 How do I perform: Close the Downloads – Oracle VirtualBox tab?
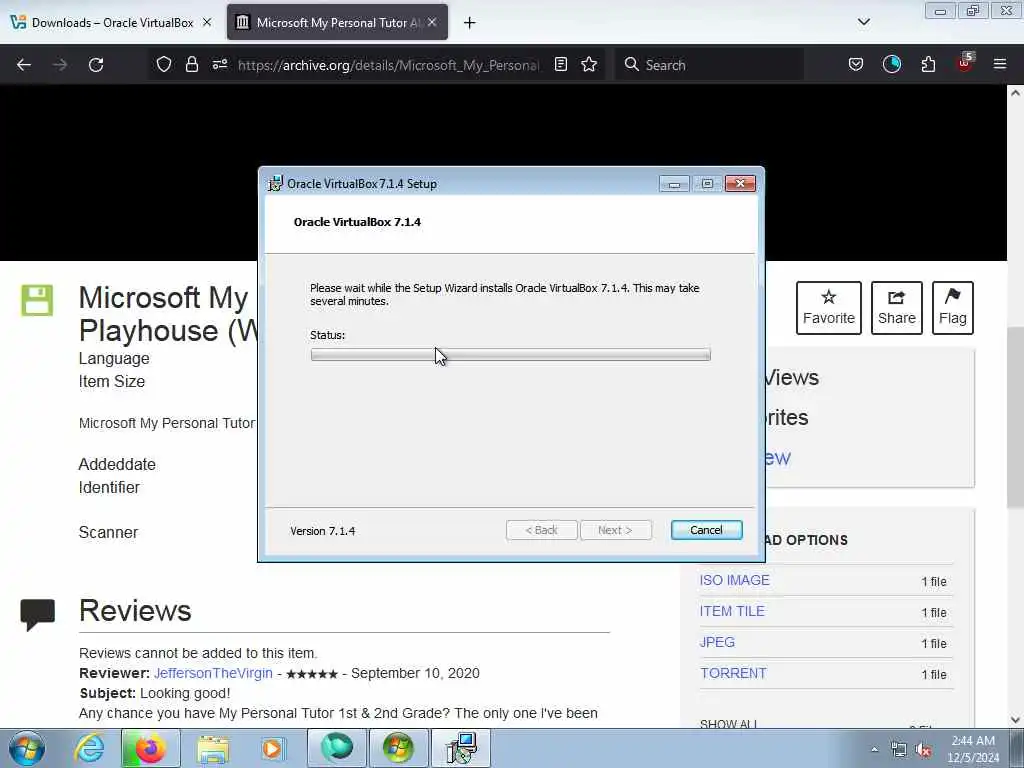point(207,22)
